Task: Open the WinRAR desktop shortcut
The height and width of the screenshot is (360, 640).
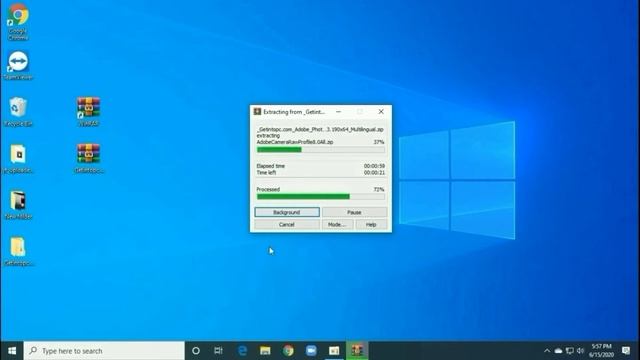Action: tap(89, 112)
